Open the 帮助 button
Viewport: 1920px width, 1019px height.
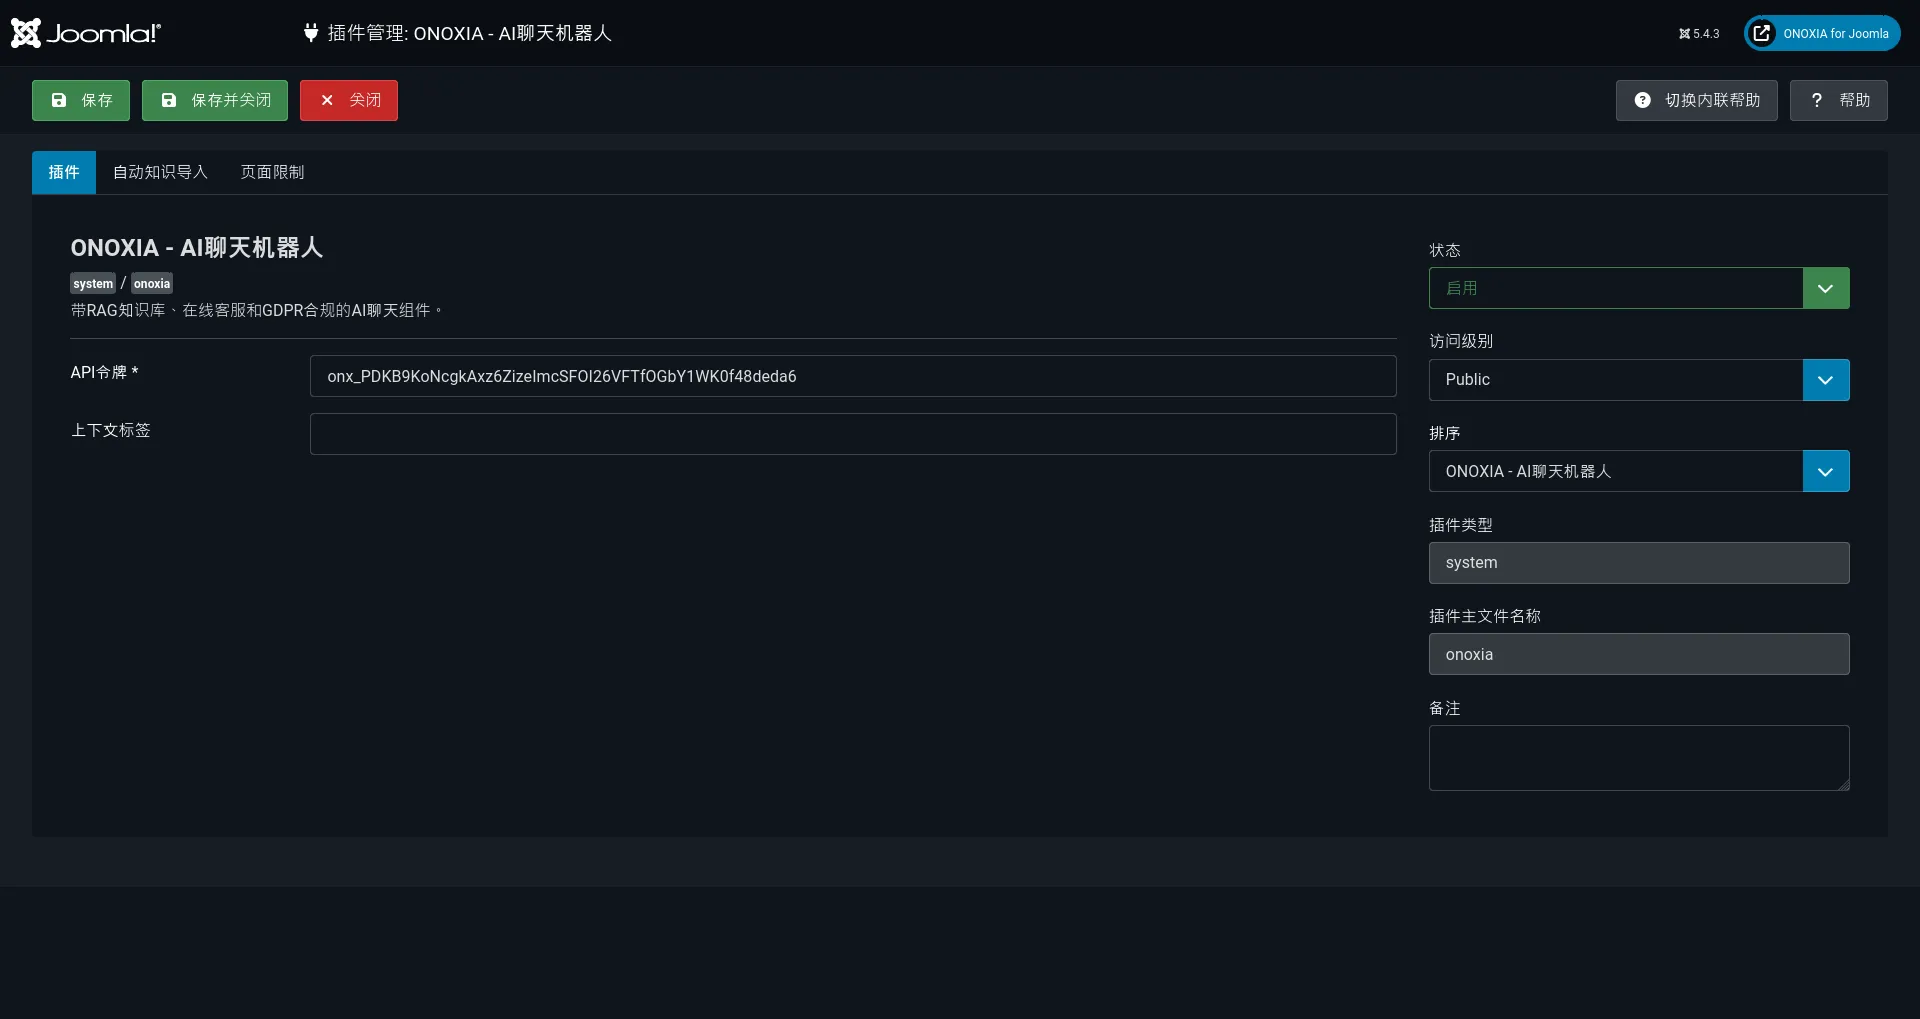(x=1838, y=100)
